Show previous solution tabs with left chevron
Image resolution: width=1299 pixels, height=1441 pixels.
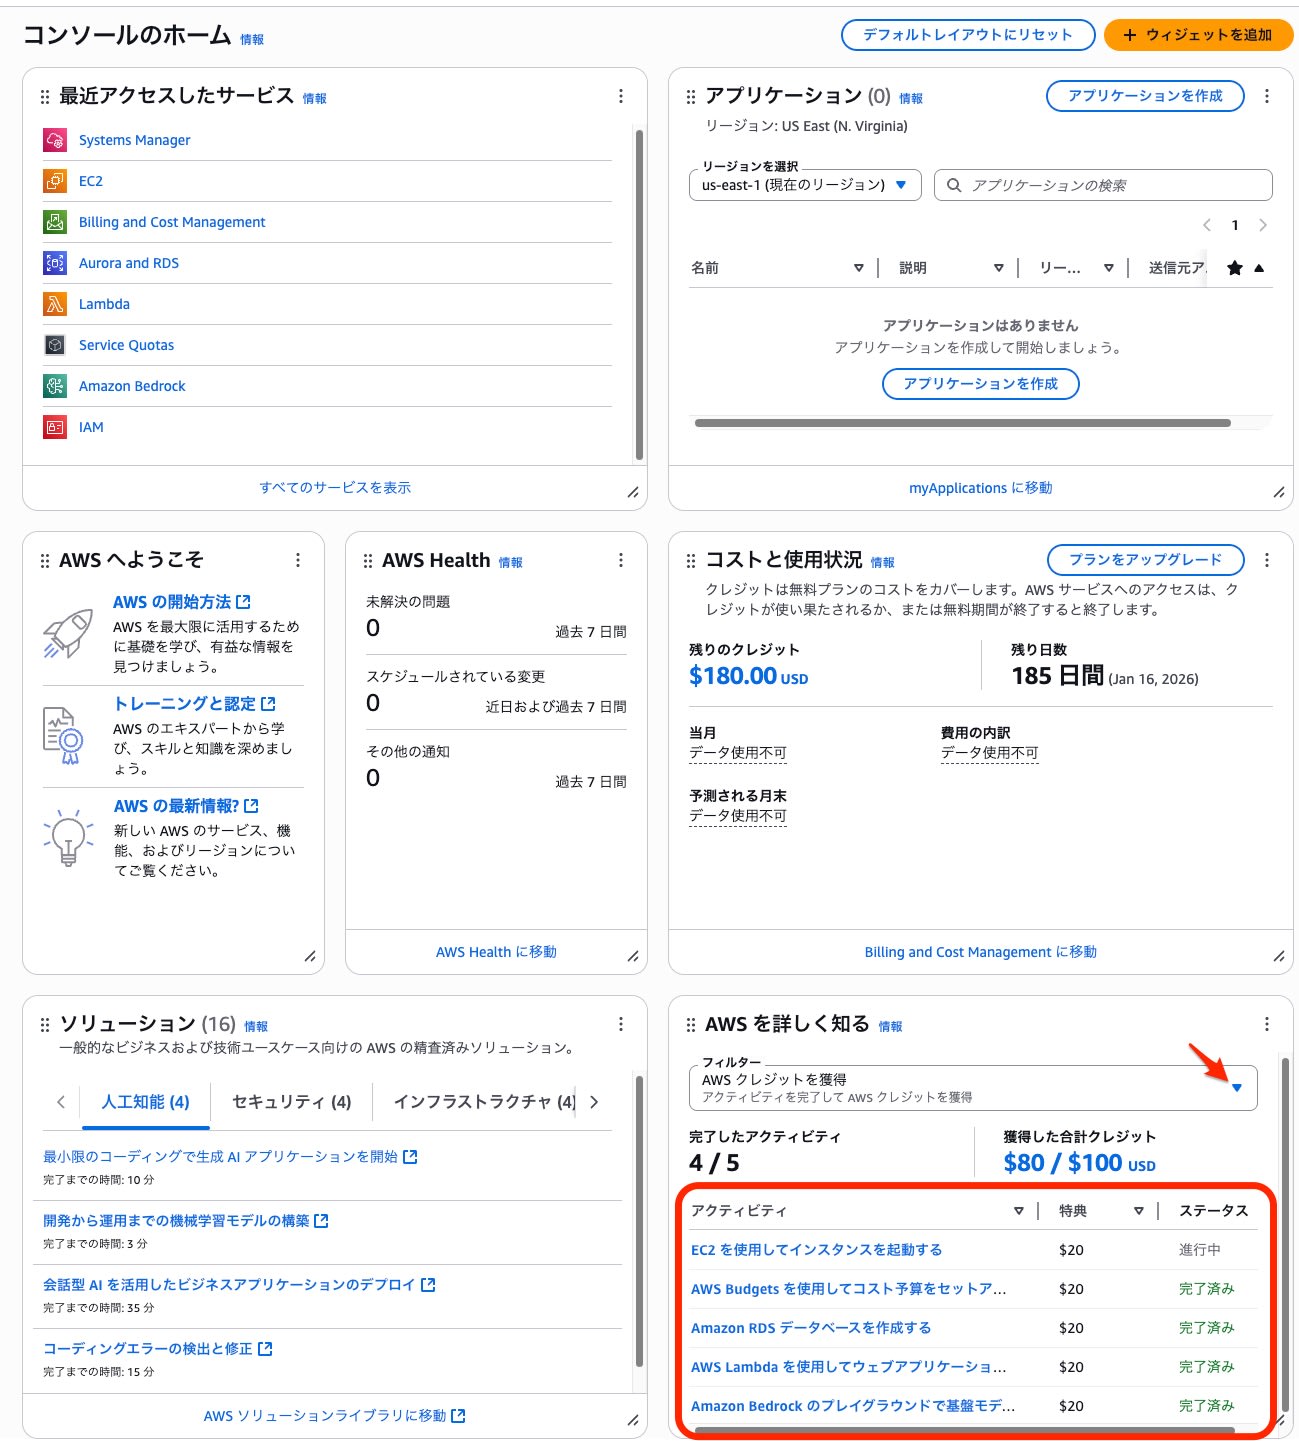61,1102
